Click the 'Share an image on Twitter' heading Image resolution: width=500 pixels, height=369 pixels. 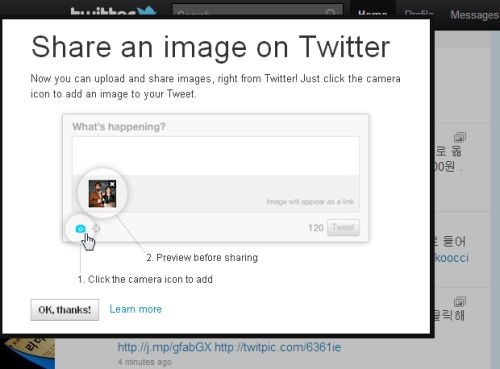211,47
